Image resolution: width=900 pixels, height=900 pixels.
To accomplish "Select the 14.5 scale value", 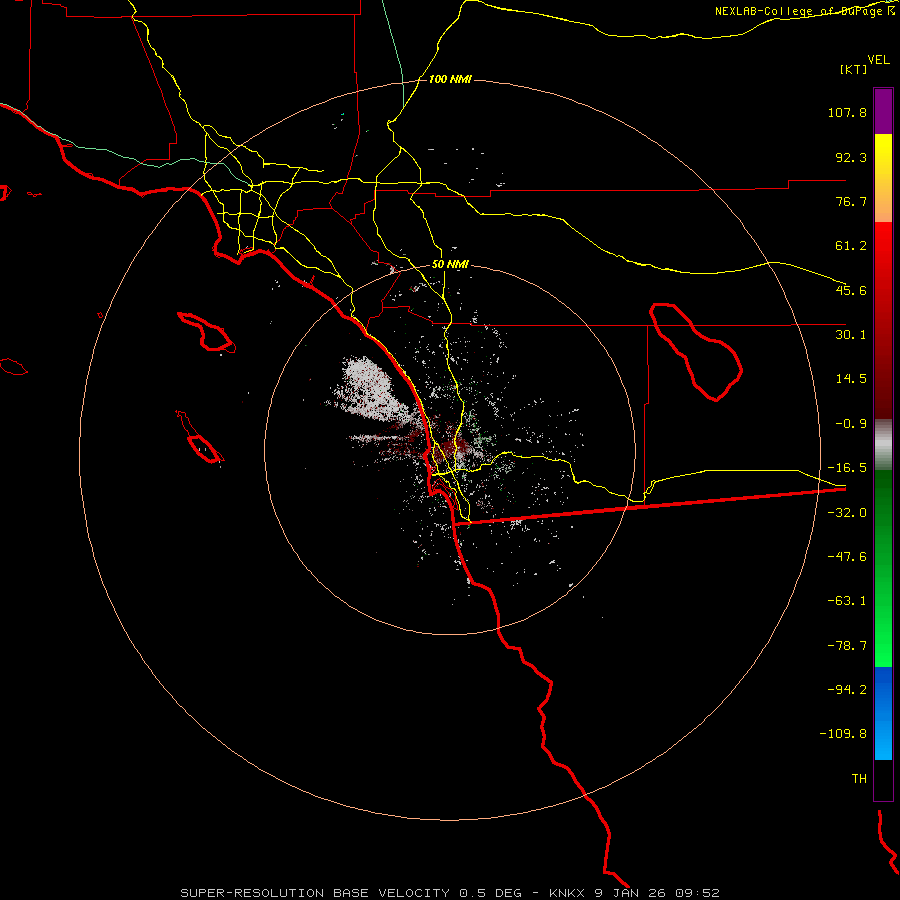I will pyautogui.click(x=851, y=379).
